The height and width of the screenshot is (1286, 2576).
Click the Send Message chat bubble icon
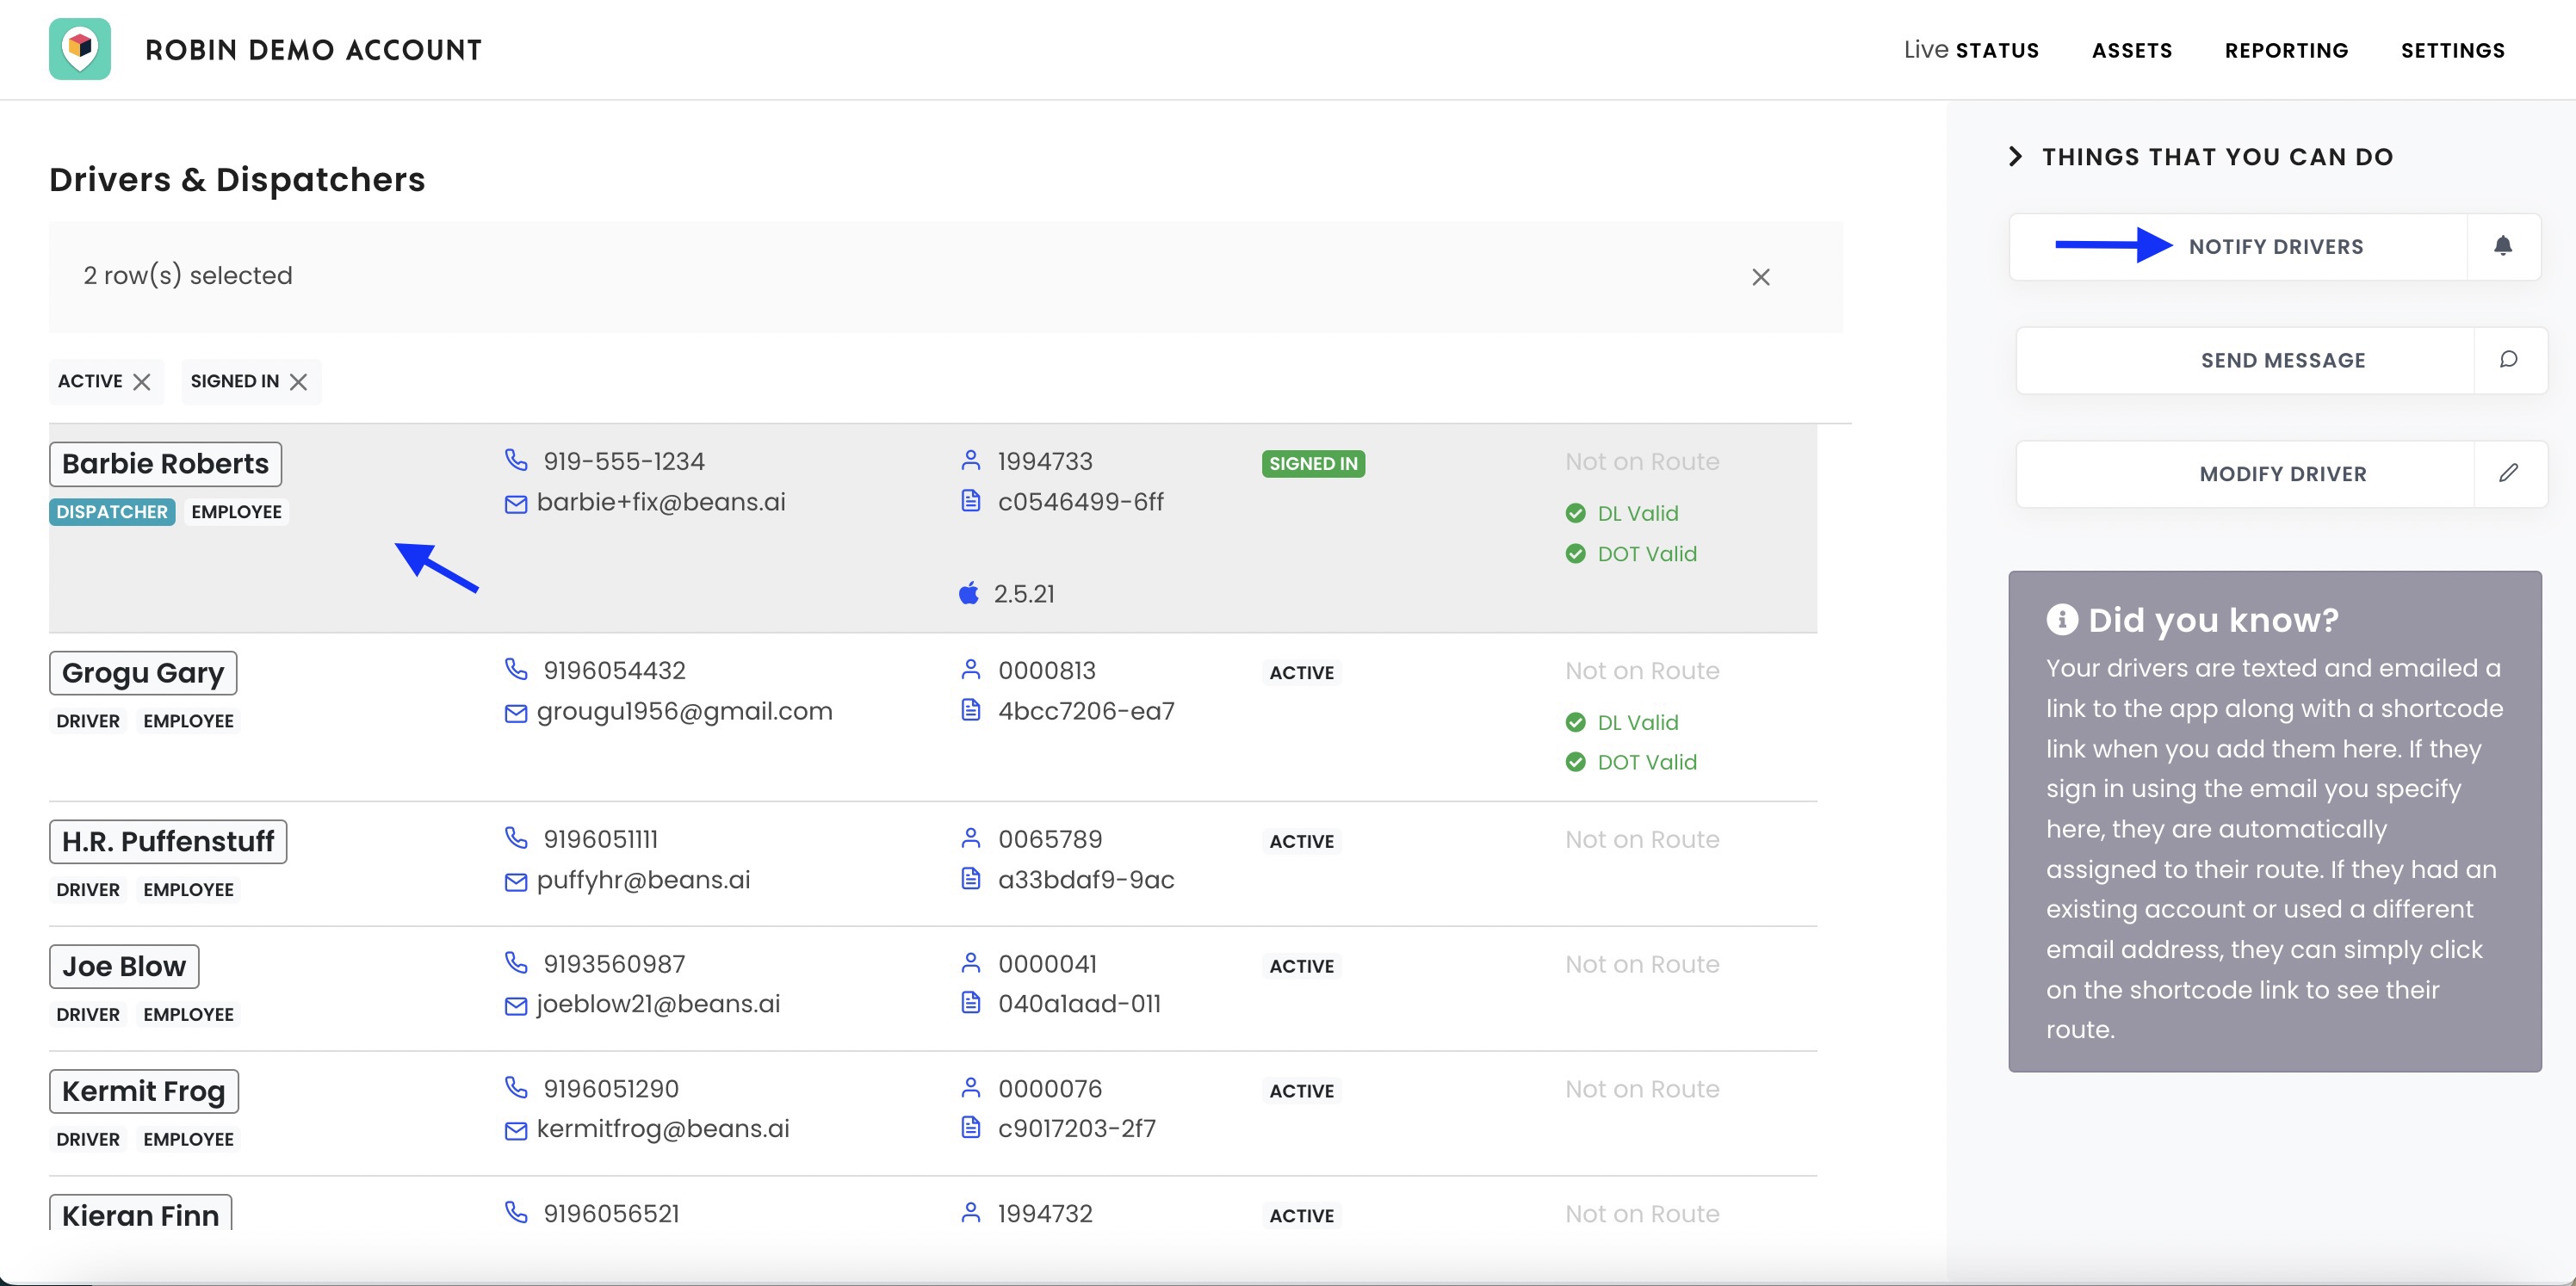point(2508,359)
